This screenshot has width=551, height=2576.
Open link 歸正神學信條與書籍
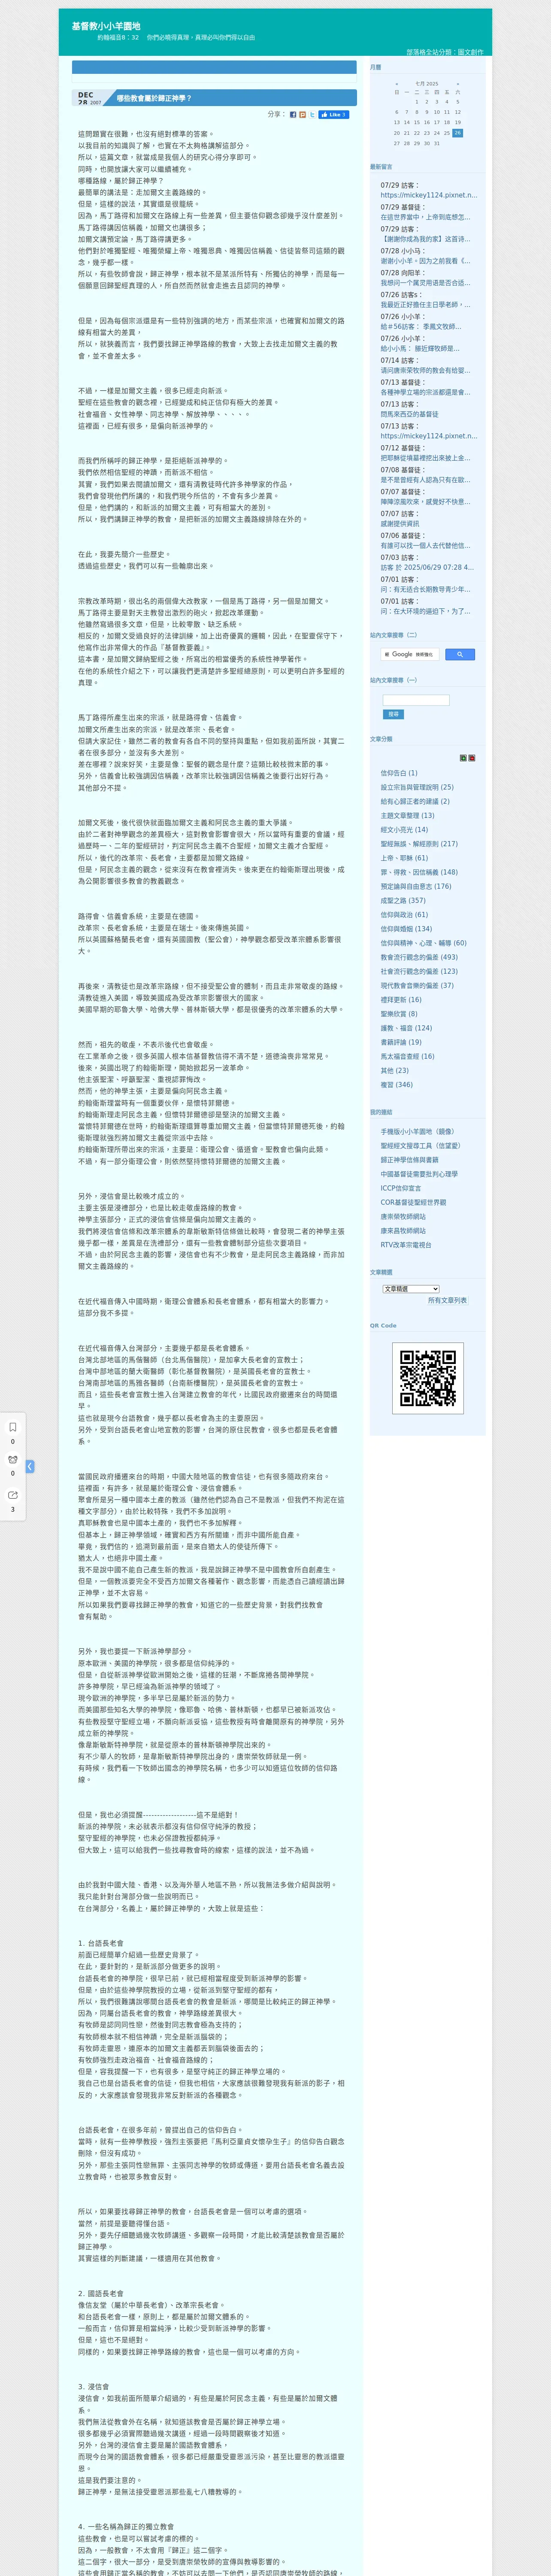click(x=409, y=1160)
